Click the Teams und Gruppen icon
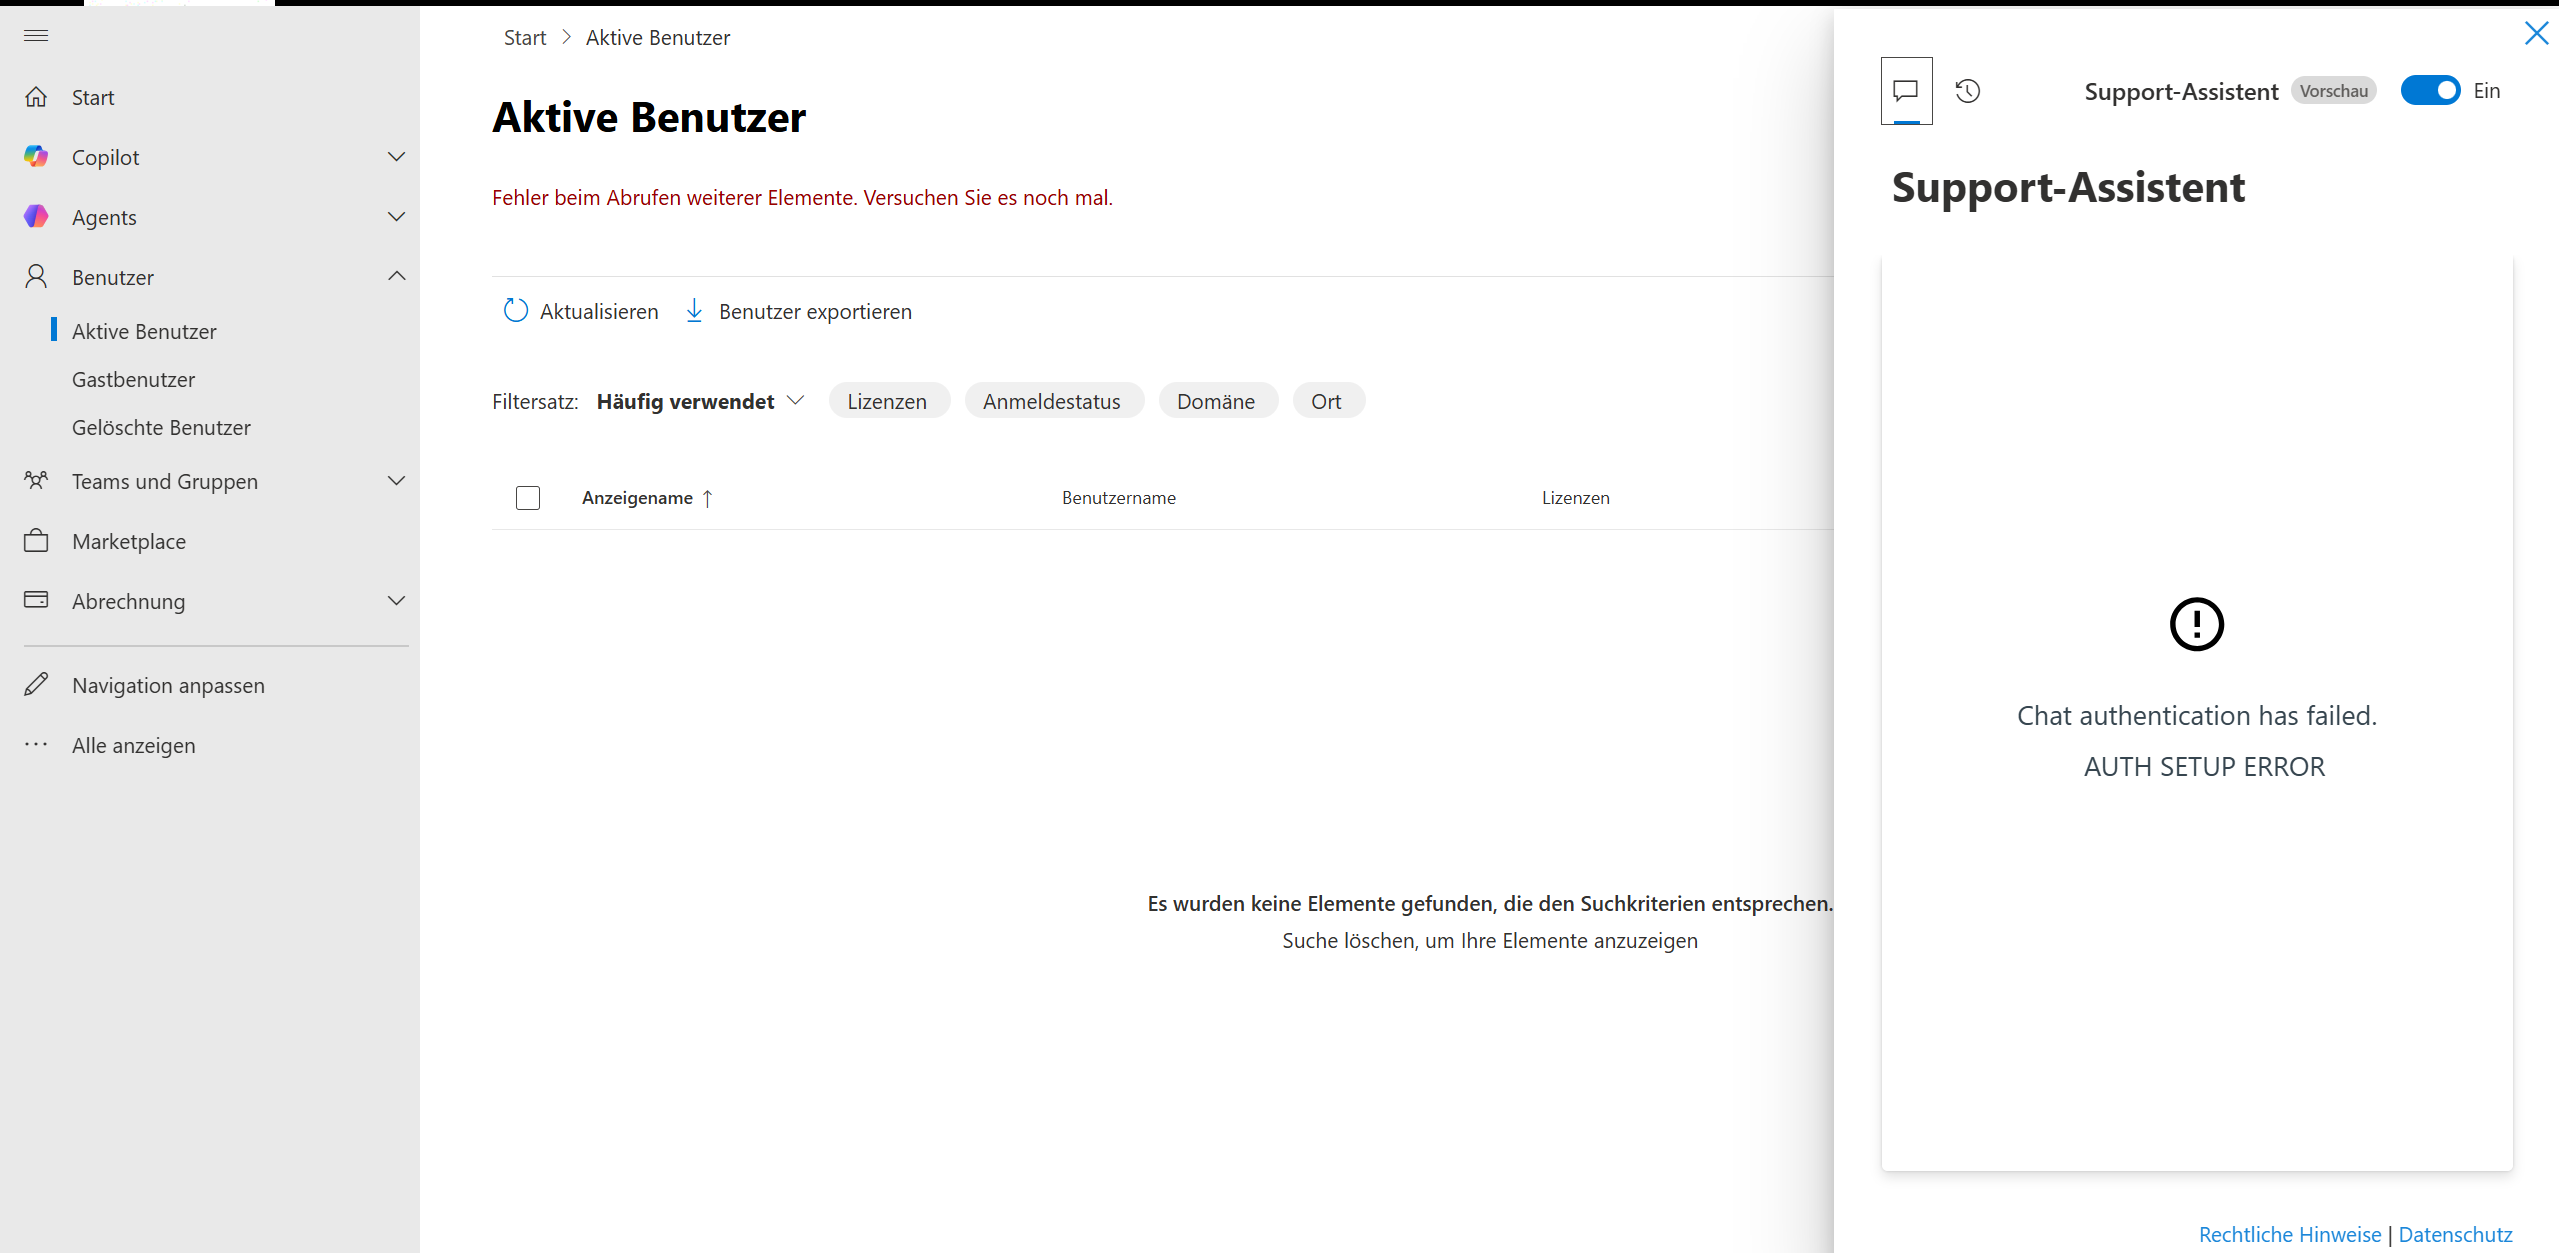Viewport: 2559px width, 1253px height. 36,481
